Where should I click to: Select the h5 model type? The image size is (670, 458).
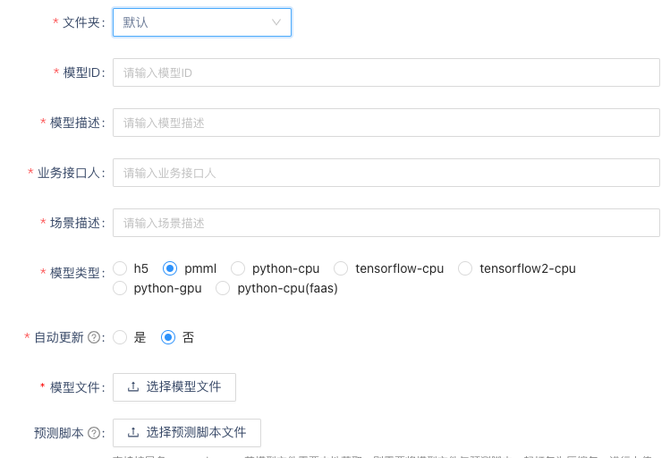coord(120,268)
